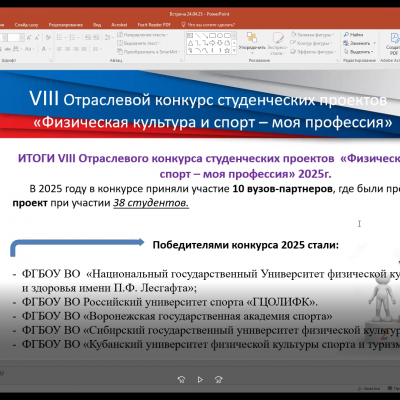400x400 pixels.
Task: Increase font size with the larger A button
Action: 29,37
